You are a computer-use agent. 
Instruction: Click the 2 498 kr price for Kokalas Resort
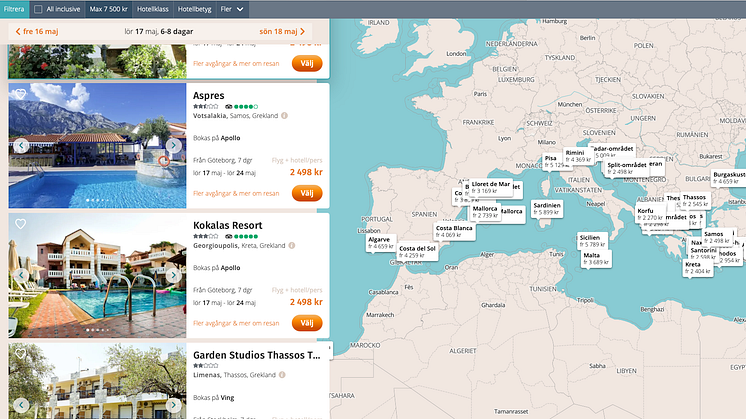tap(306, 302)
